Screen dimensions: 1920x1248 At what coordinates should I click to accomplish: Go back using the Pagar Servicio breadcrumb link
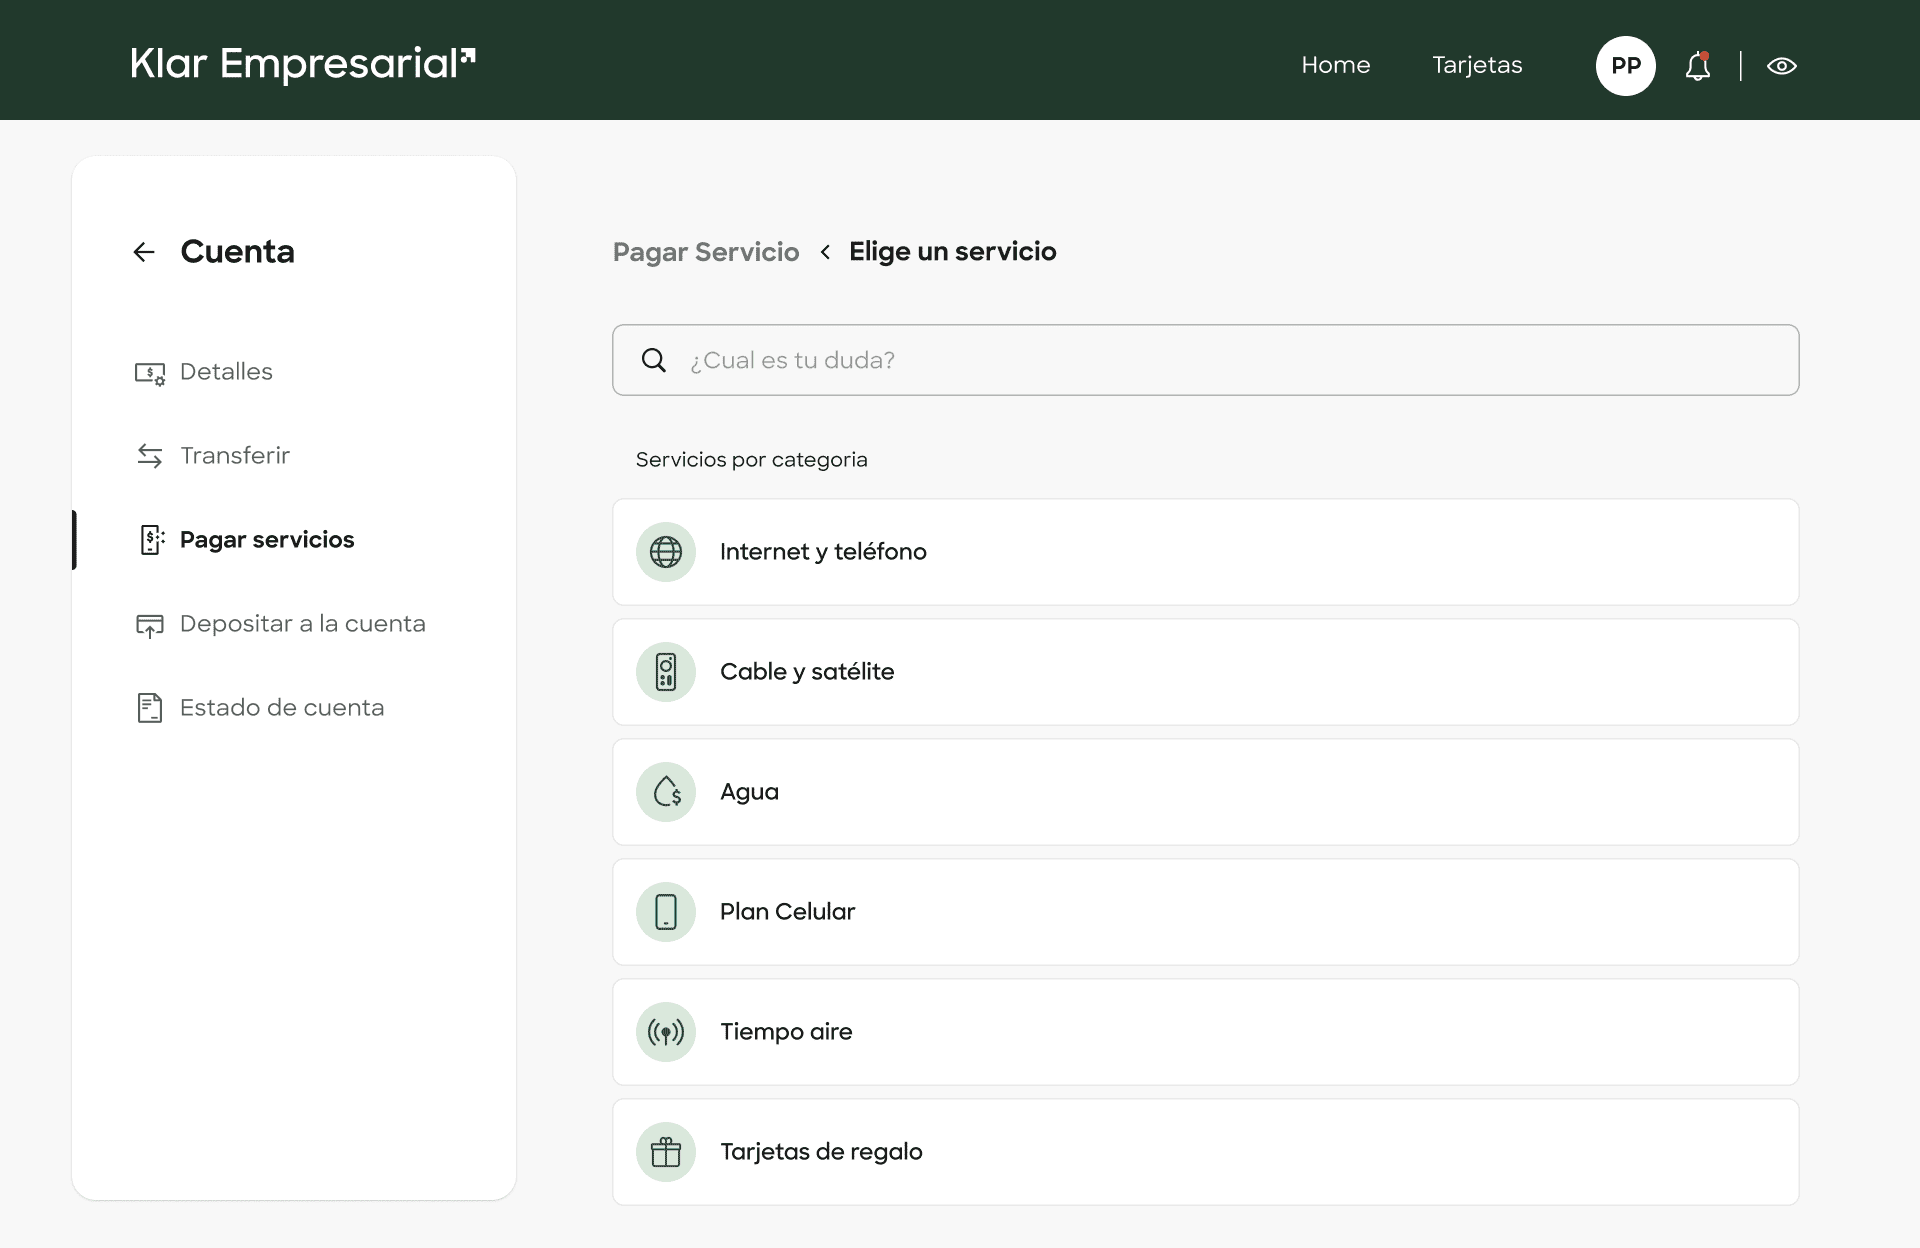[705, 252]
